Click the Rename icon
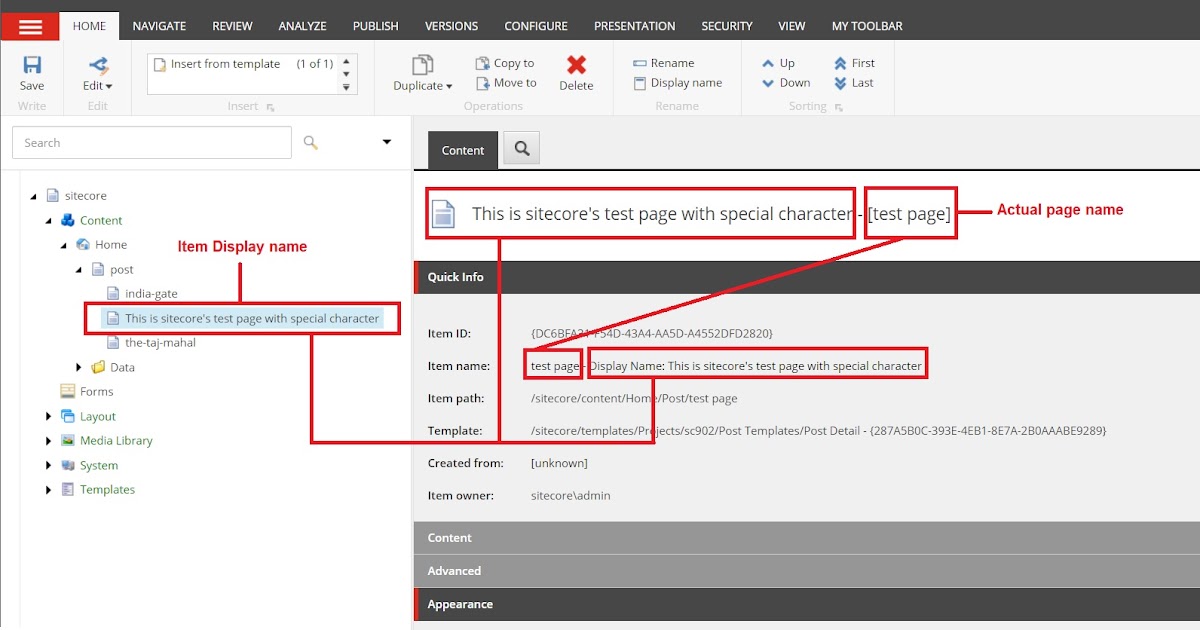Image resolution: width=1200 pixels, height=630 pixels. 640,62
